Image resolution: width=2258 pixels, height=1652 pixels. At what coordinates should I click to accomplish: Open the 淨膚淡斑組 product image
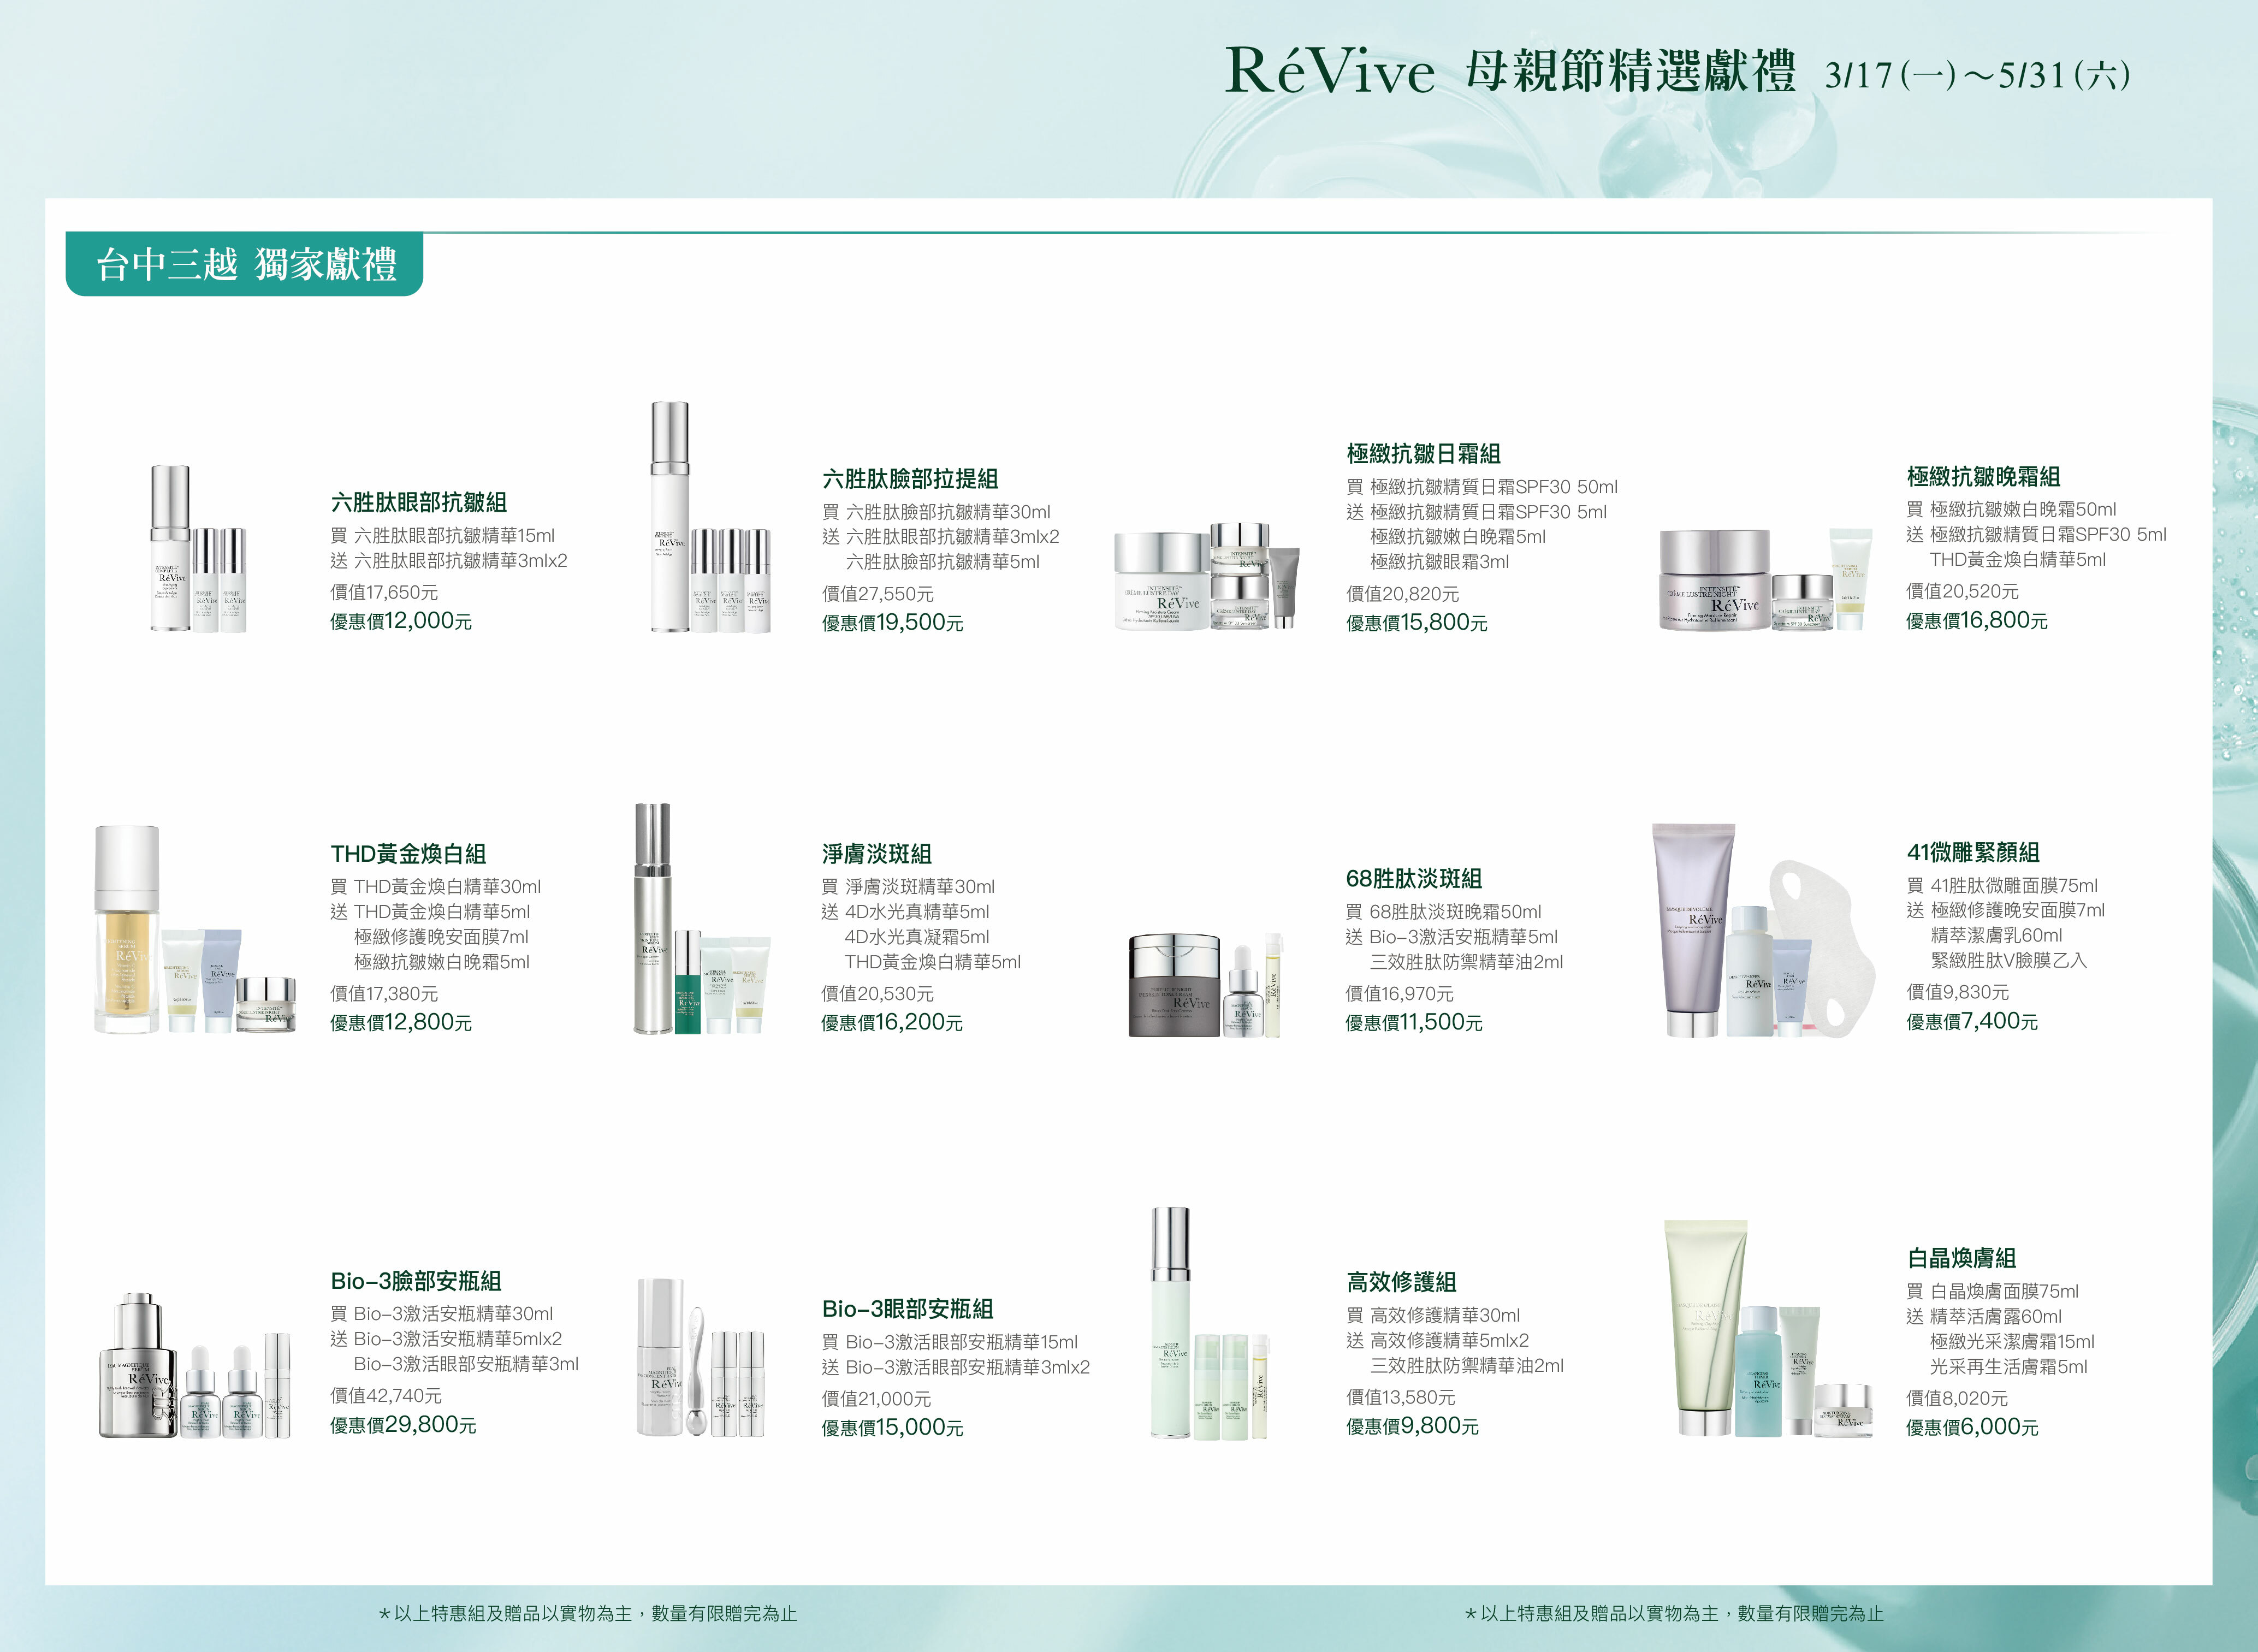tap(702, 919)
